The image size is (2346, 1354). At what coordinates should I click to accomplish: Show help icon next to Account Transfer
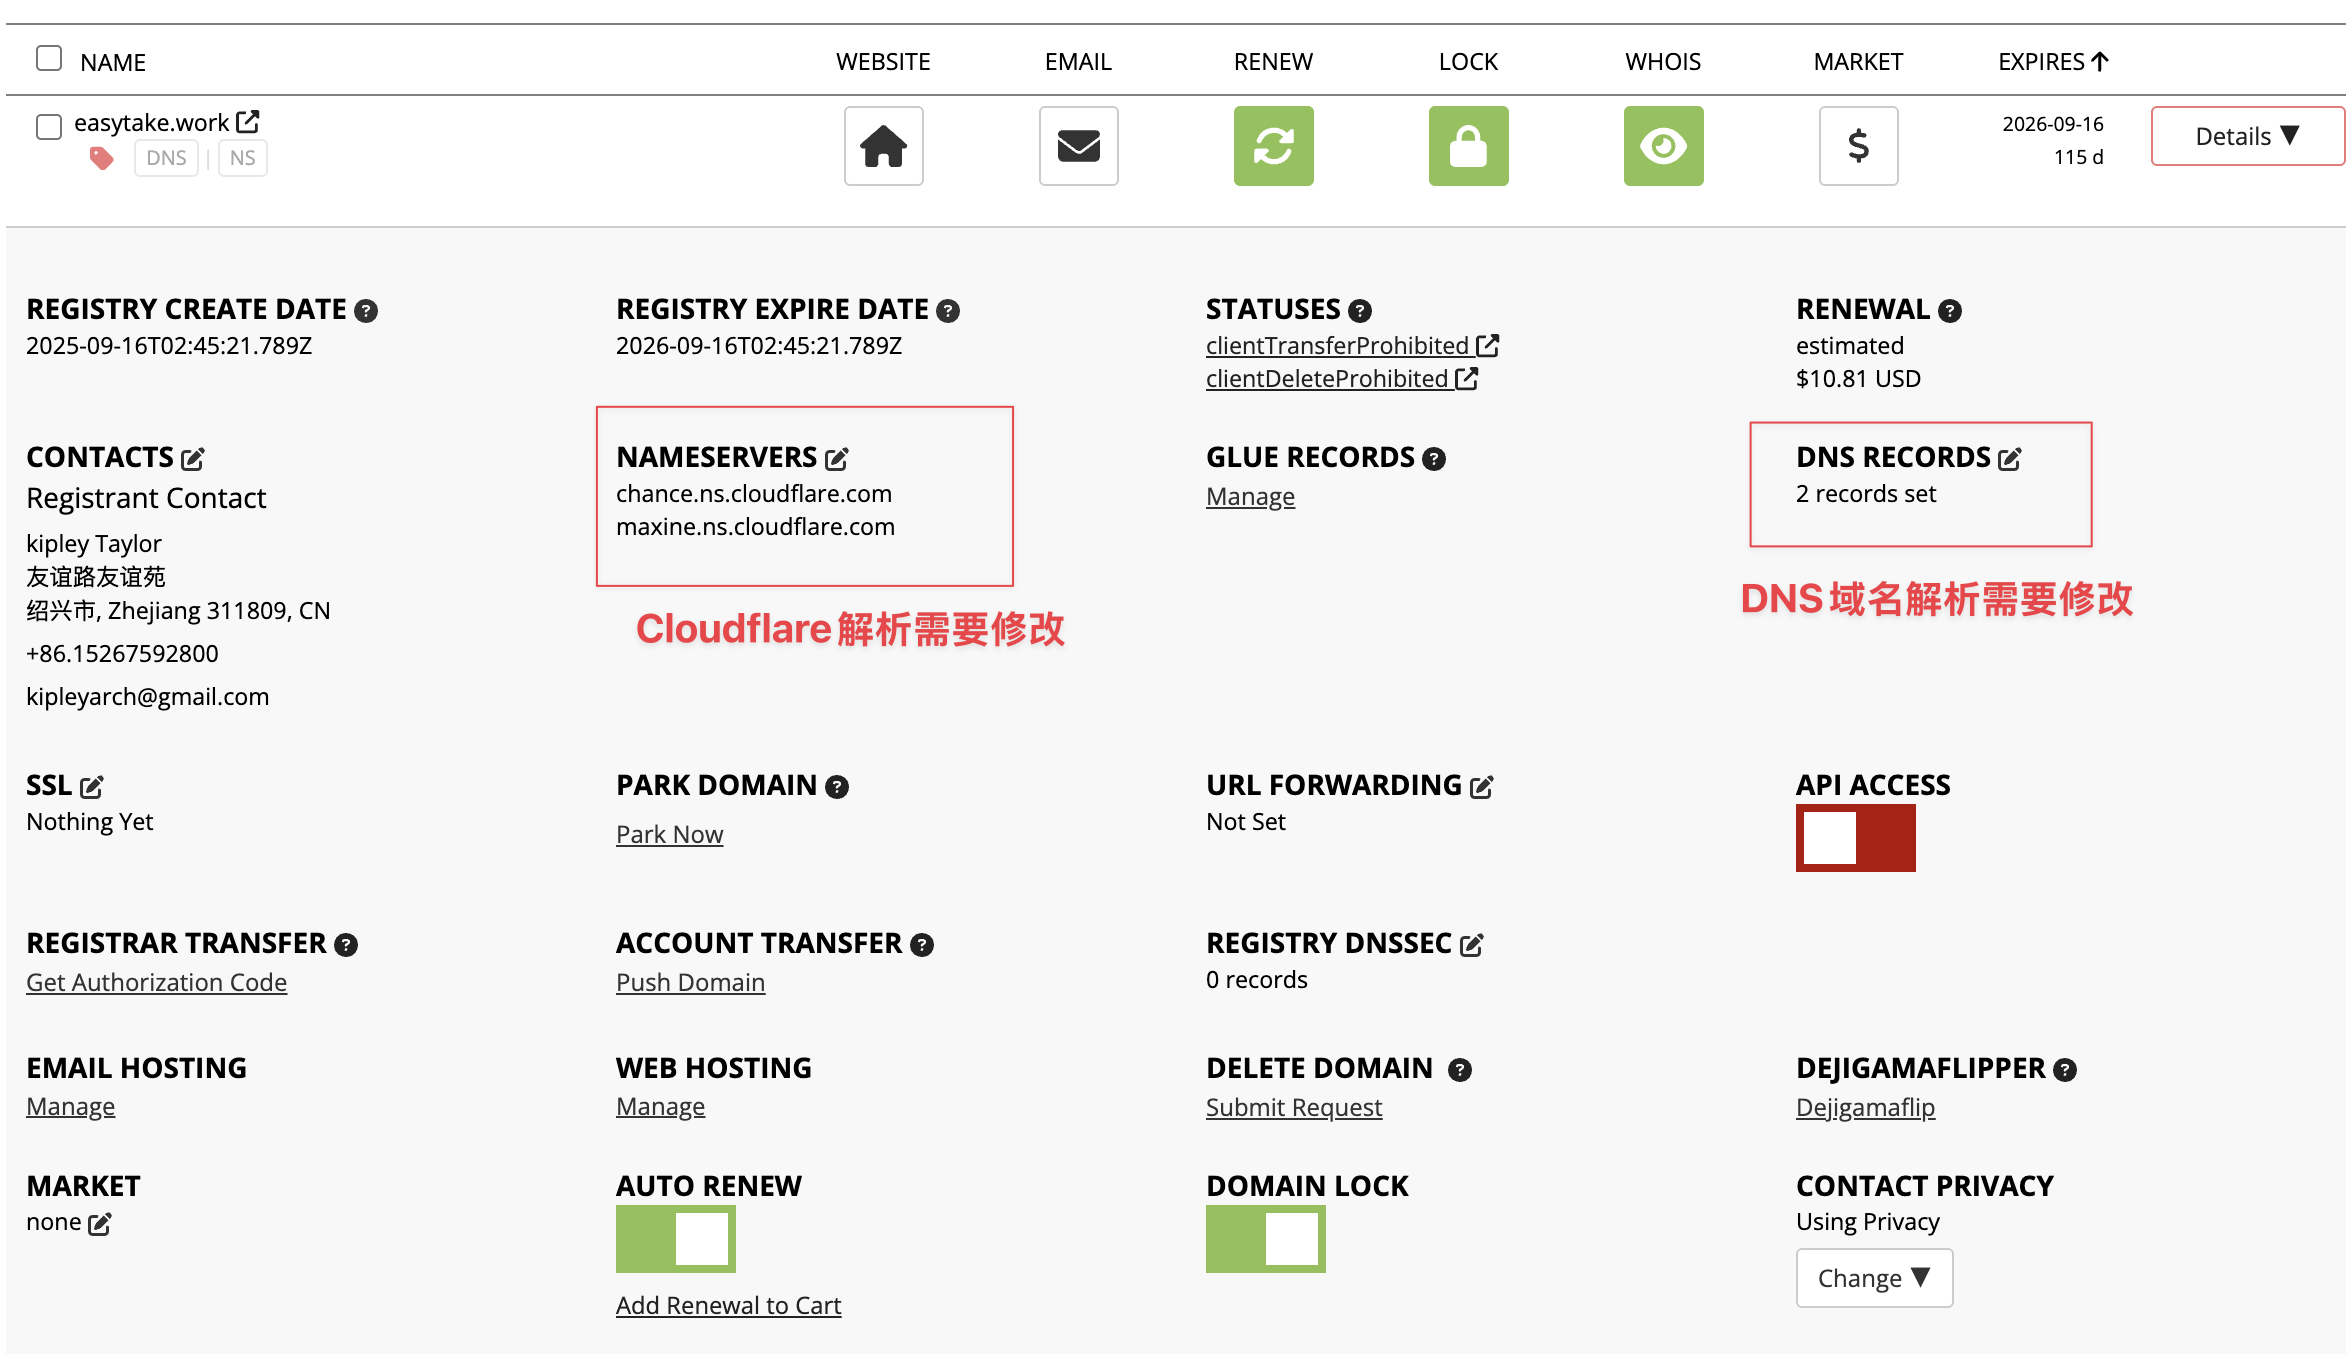point(921,945)
